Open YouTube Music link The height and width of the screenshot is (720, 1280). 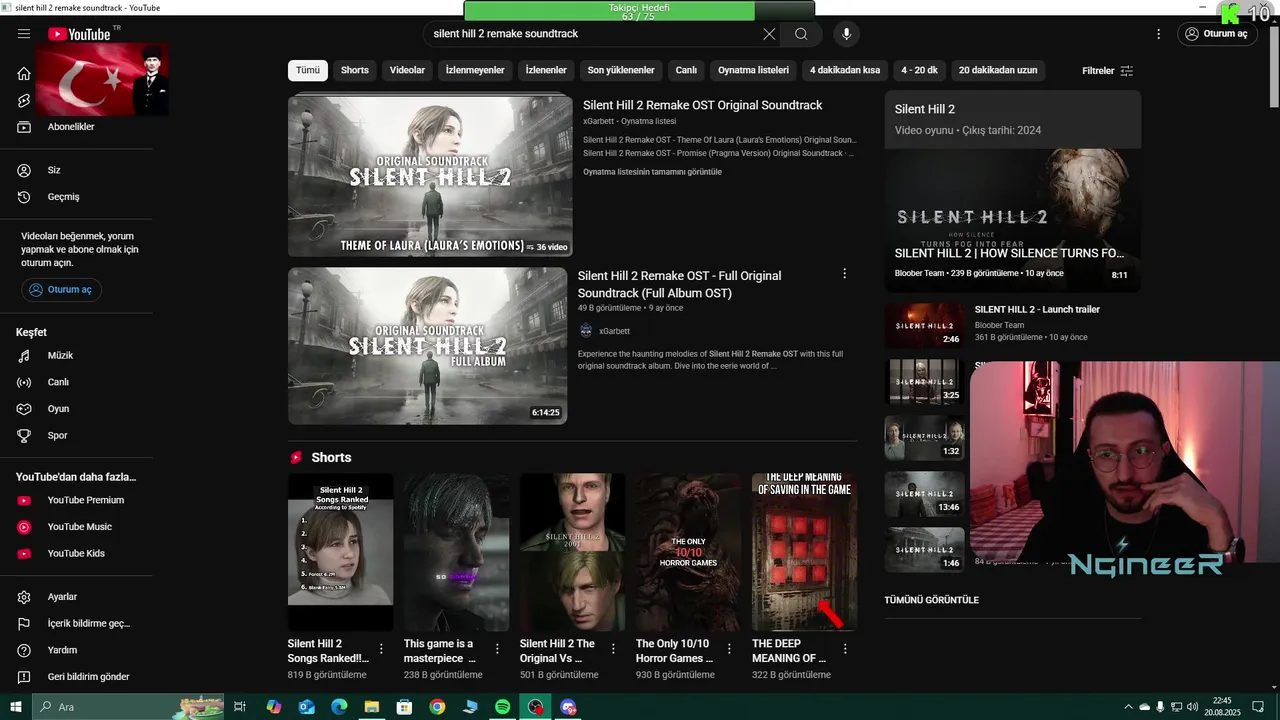click(x=79, y=527)
